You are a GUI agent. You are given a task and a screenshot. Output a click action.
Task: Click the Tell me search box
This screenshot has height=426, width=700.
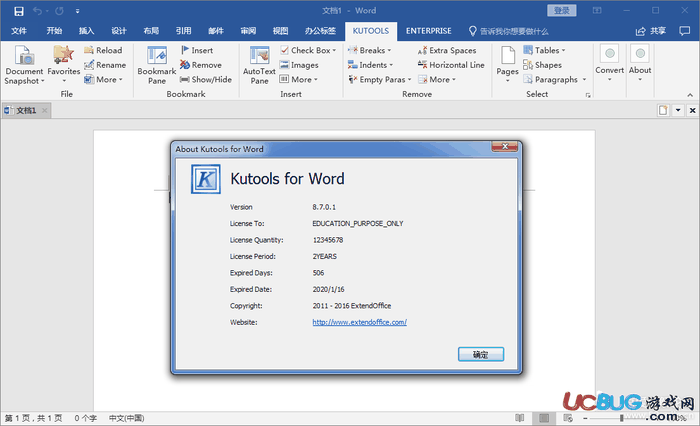(x=508, y=31)
